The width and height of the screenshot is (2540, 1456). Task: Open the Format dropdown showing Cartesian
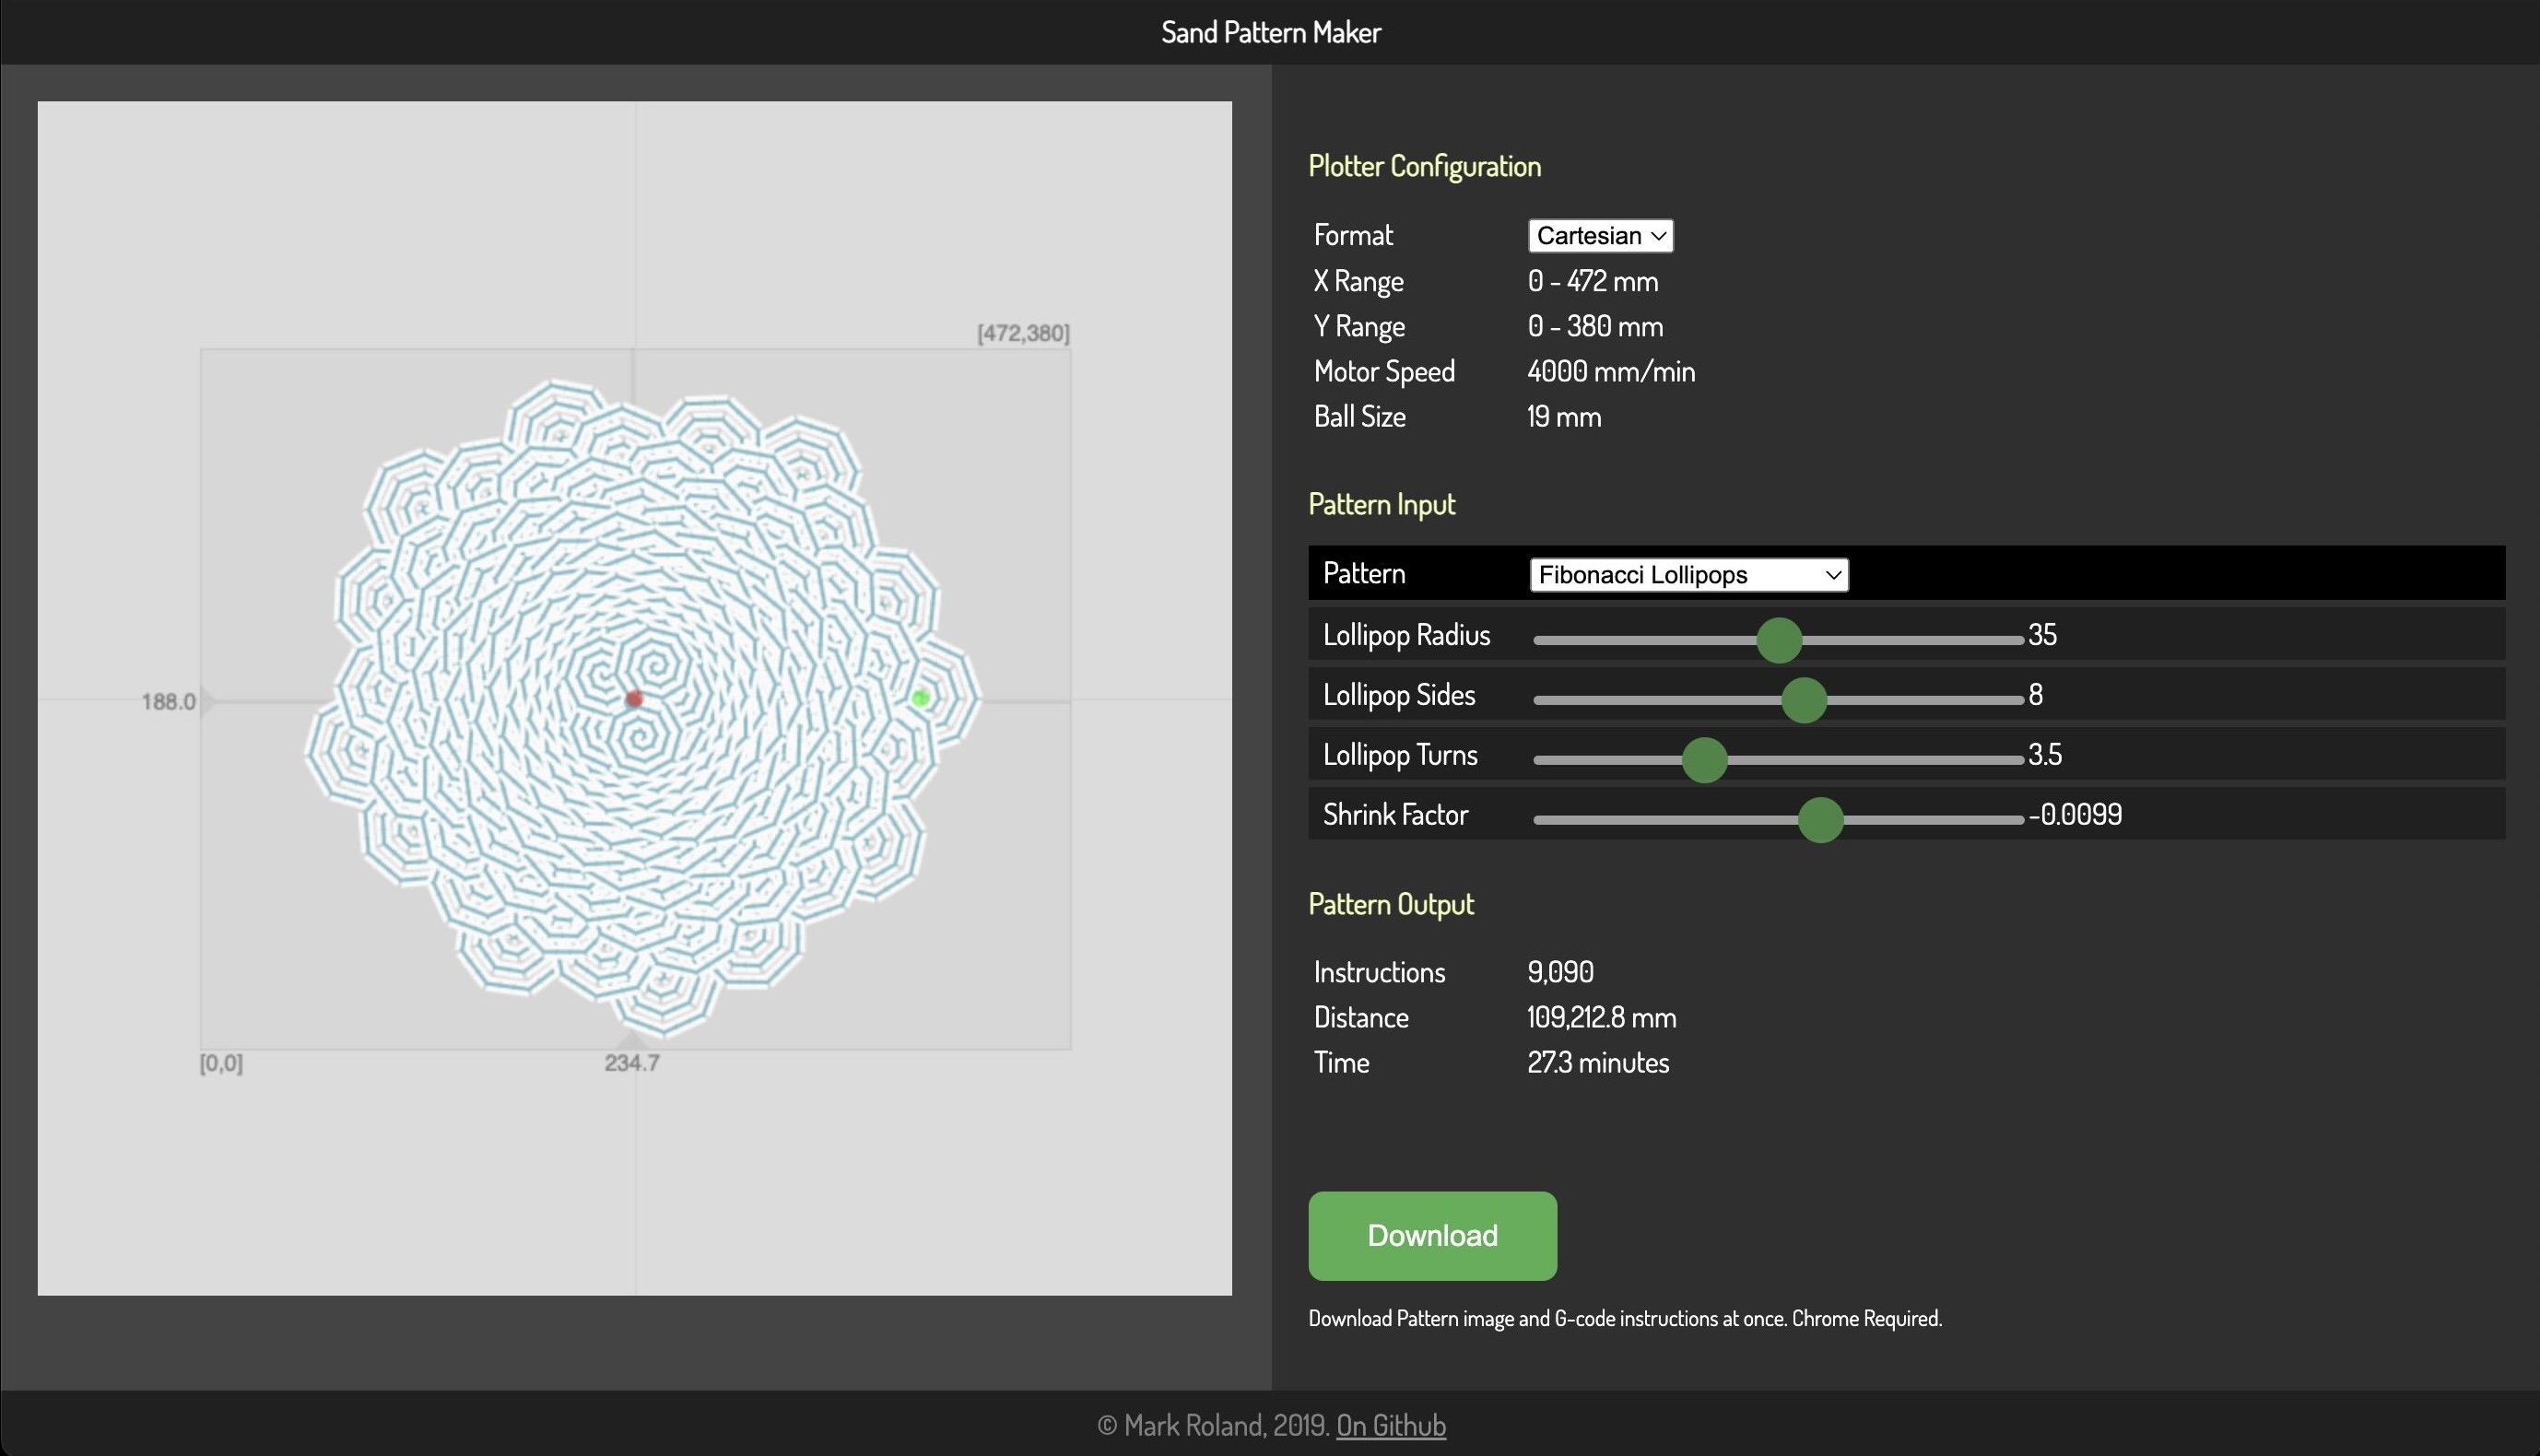pos(1599,236)
